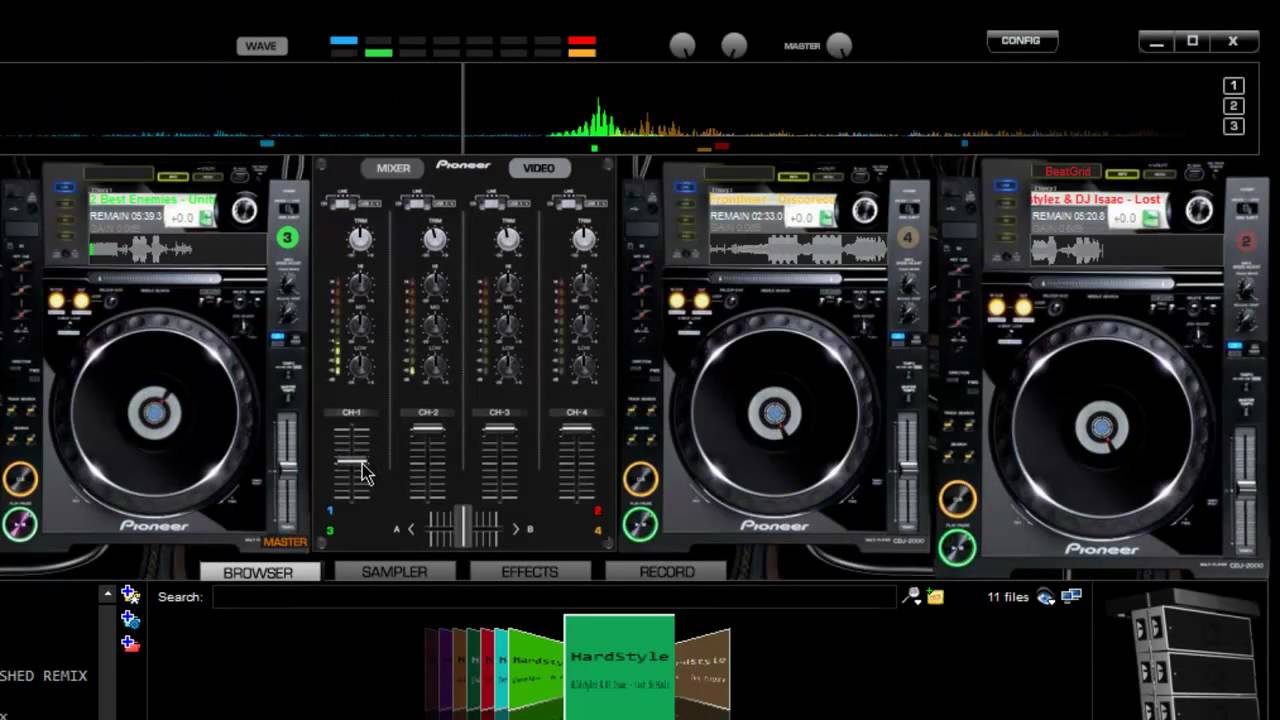Toggle the red deck 2 select button
The height and width of the screenshot is (720, 1280).
click(x=1246, y=241)
